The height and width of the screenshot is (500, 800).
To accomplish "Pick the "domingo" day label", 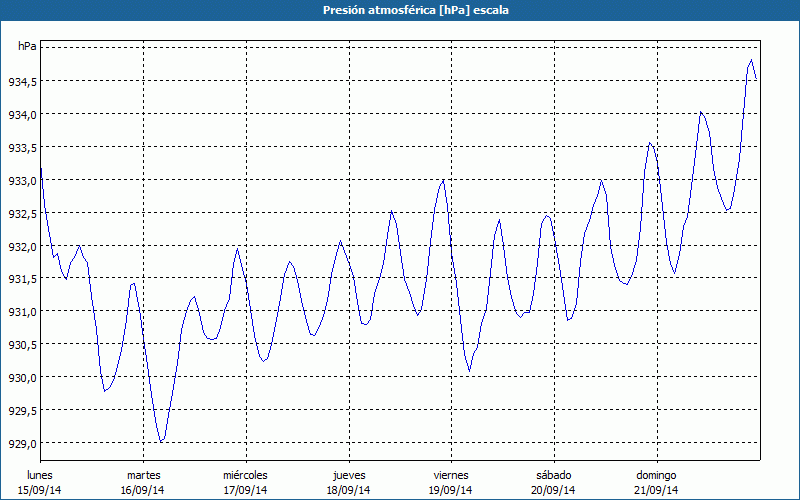I will coord(656,475).
